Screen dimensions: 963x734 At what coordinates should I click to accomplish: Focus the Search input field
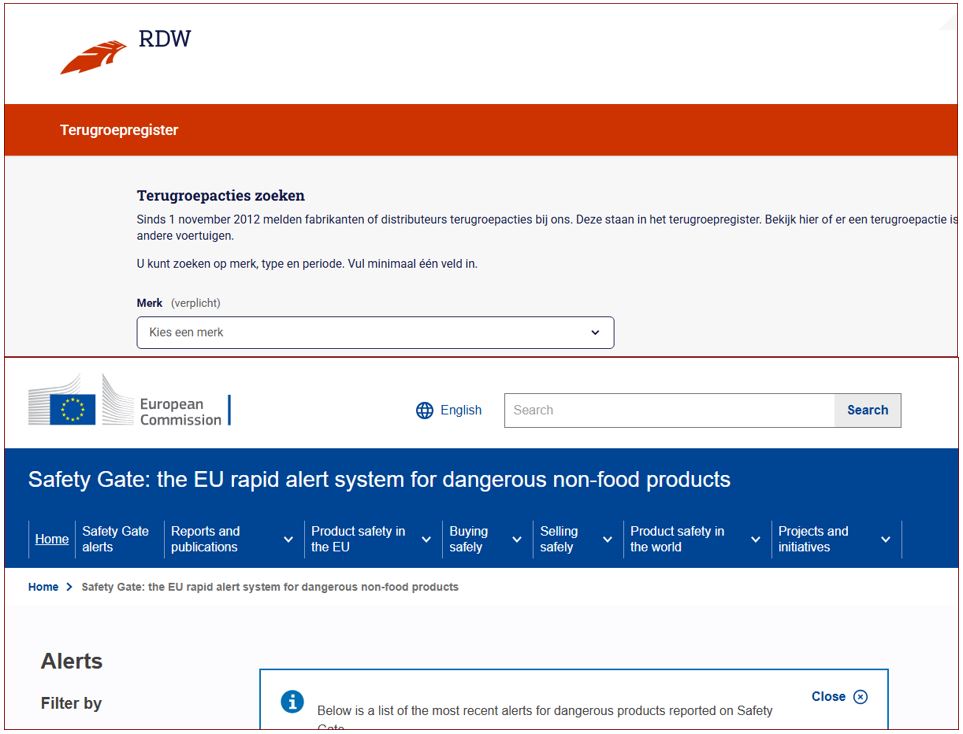669,410
